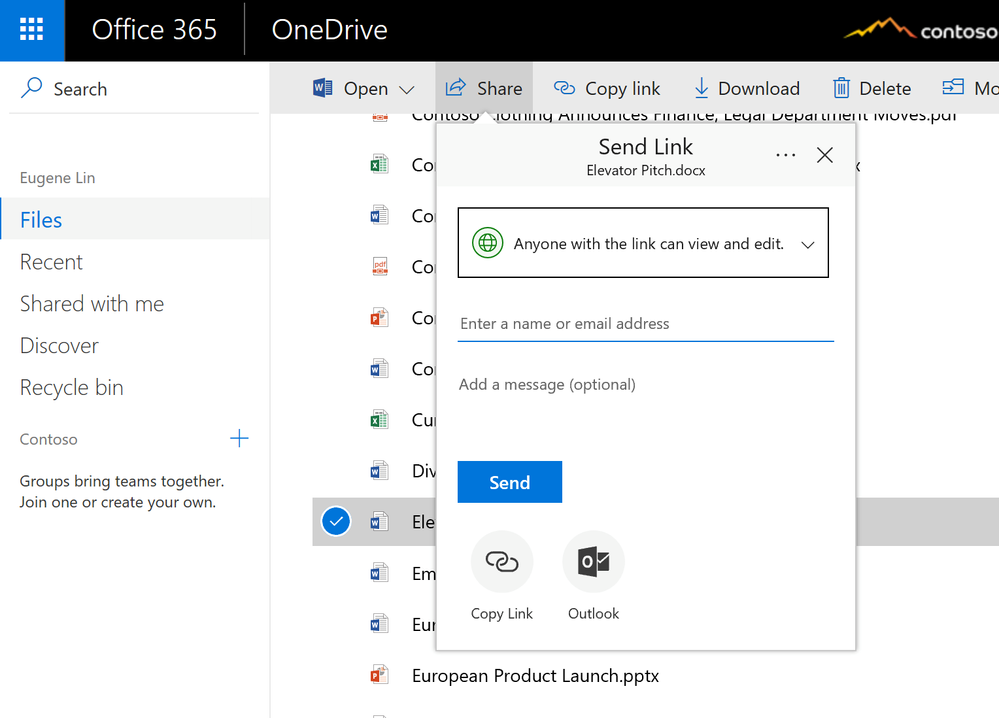Open Shared with me
Image resolution: width=999 pixels, height=718 pixels.
(92, 304)
